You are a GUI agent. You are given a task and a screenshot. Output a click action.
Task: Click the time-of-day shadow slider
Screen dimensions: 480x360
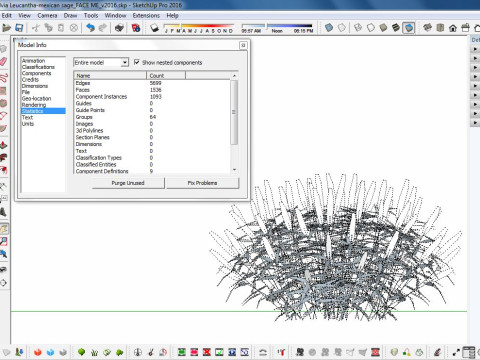[277, 26]
